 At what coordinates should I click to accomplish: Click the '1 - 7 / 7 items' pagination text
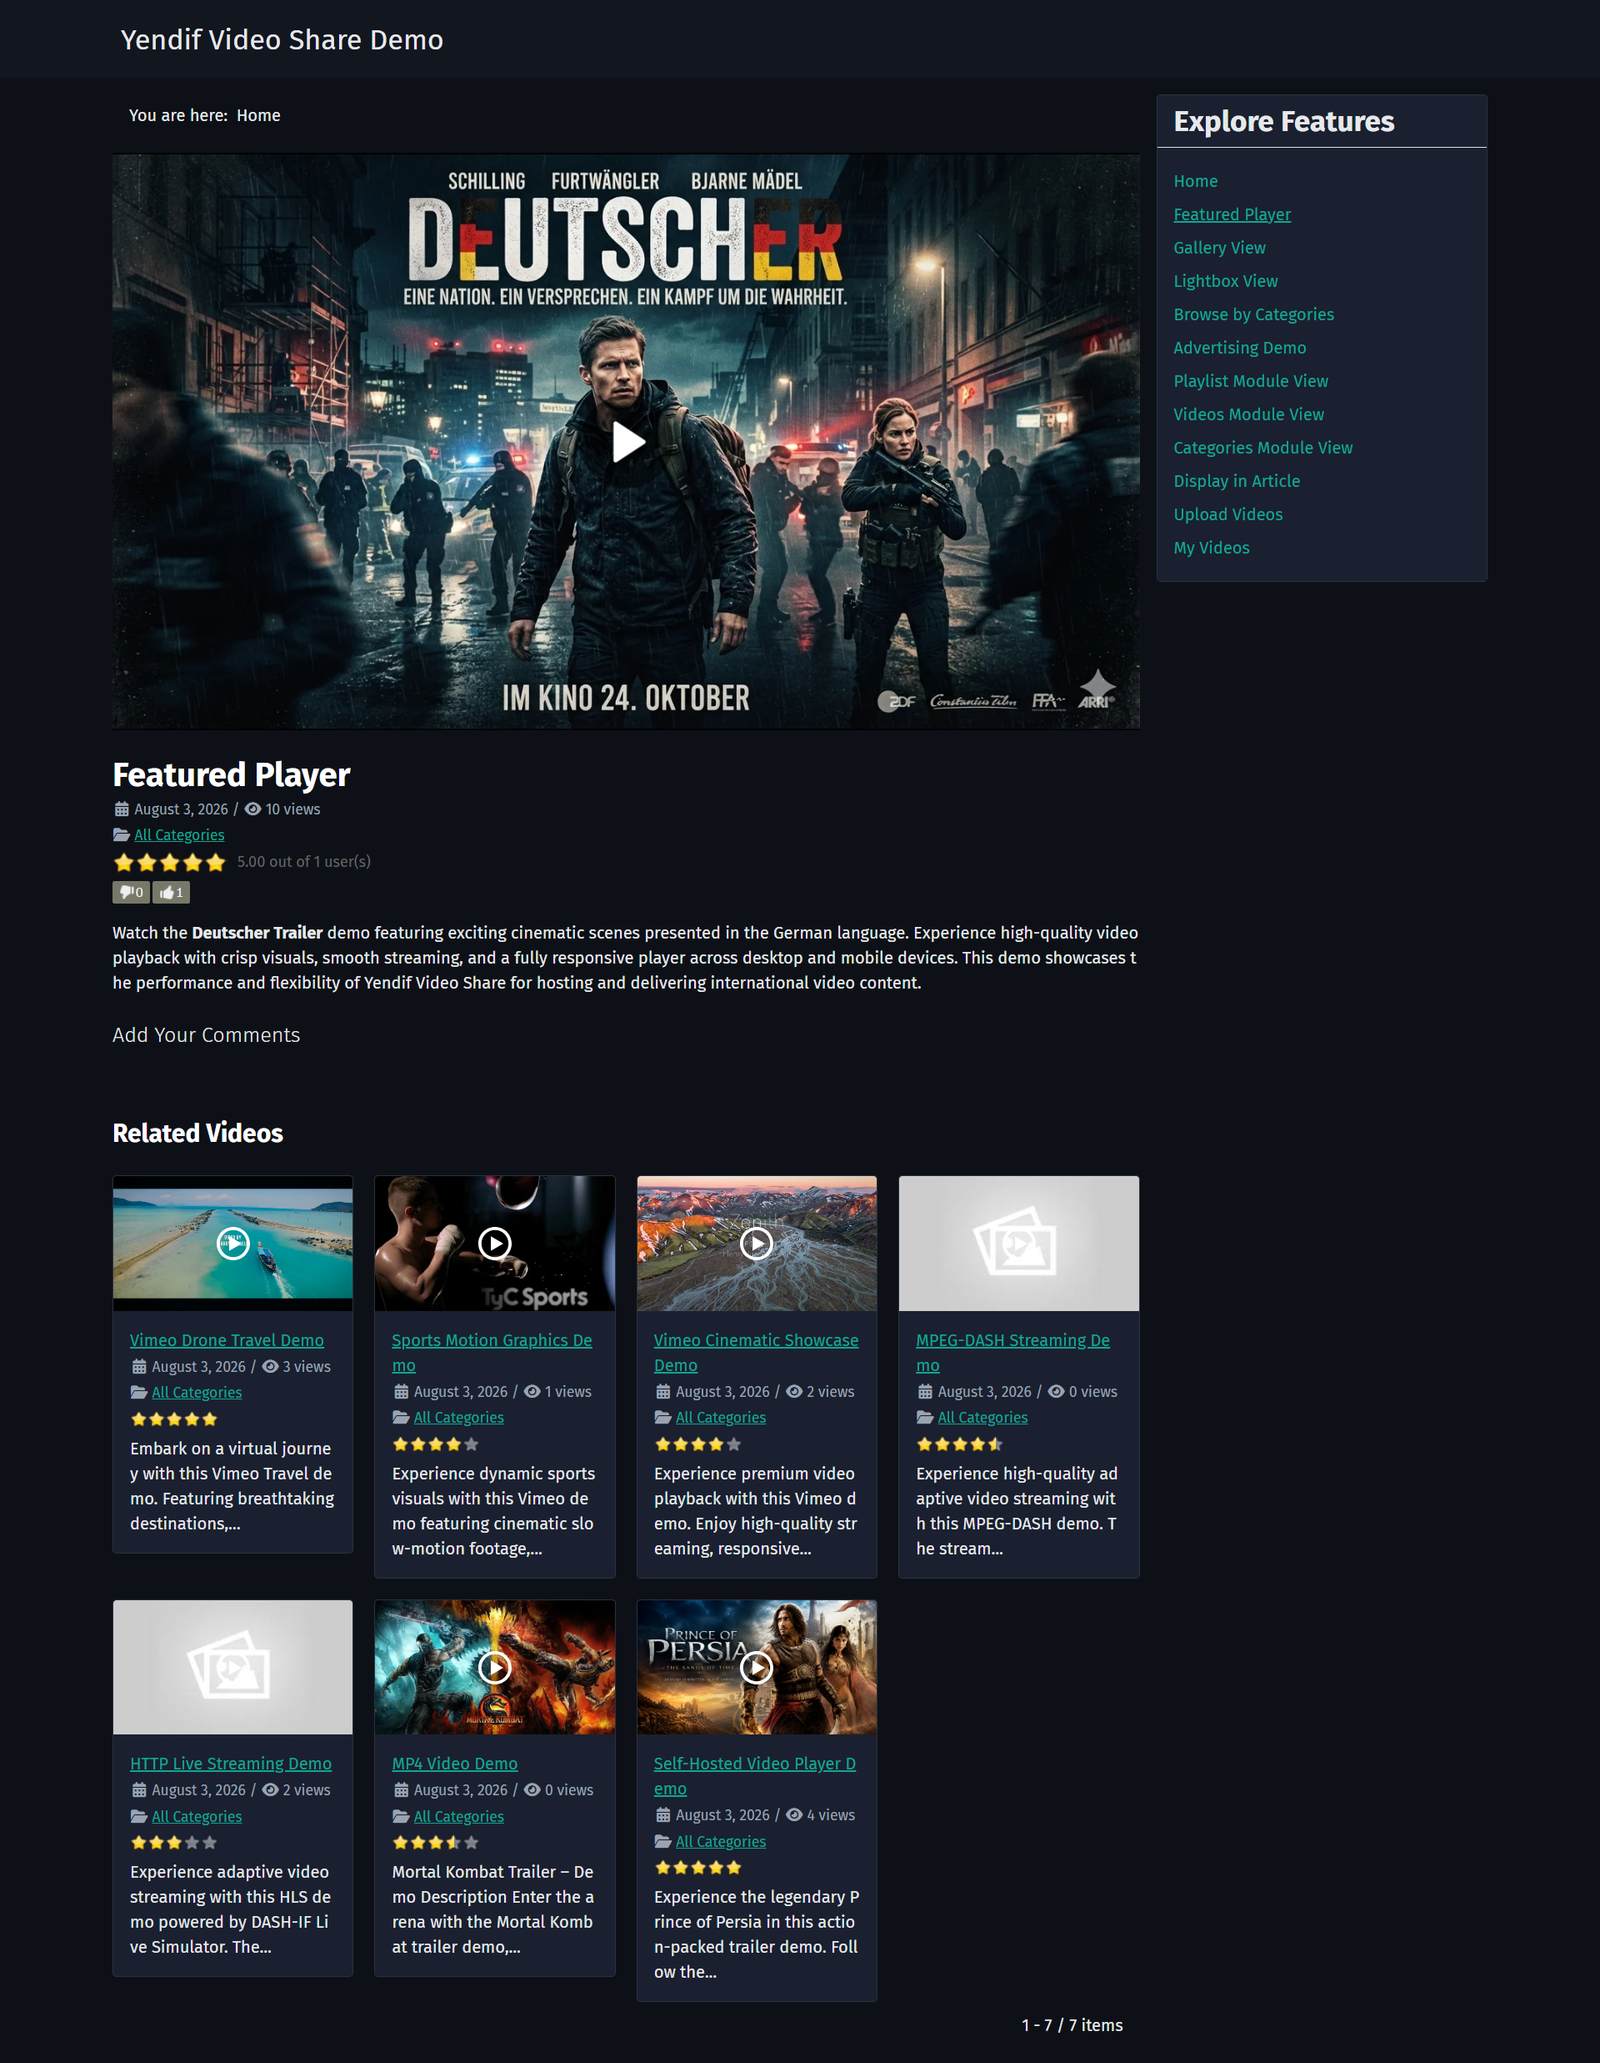pos(1072,2025)
